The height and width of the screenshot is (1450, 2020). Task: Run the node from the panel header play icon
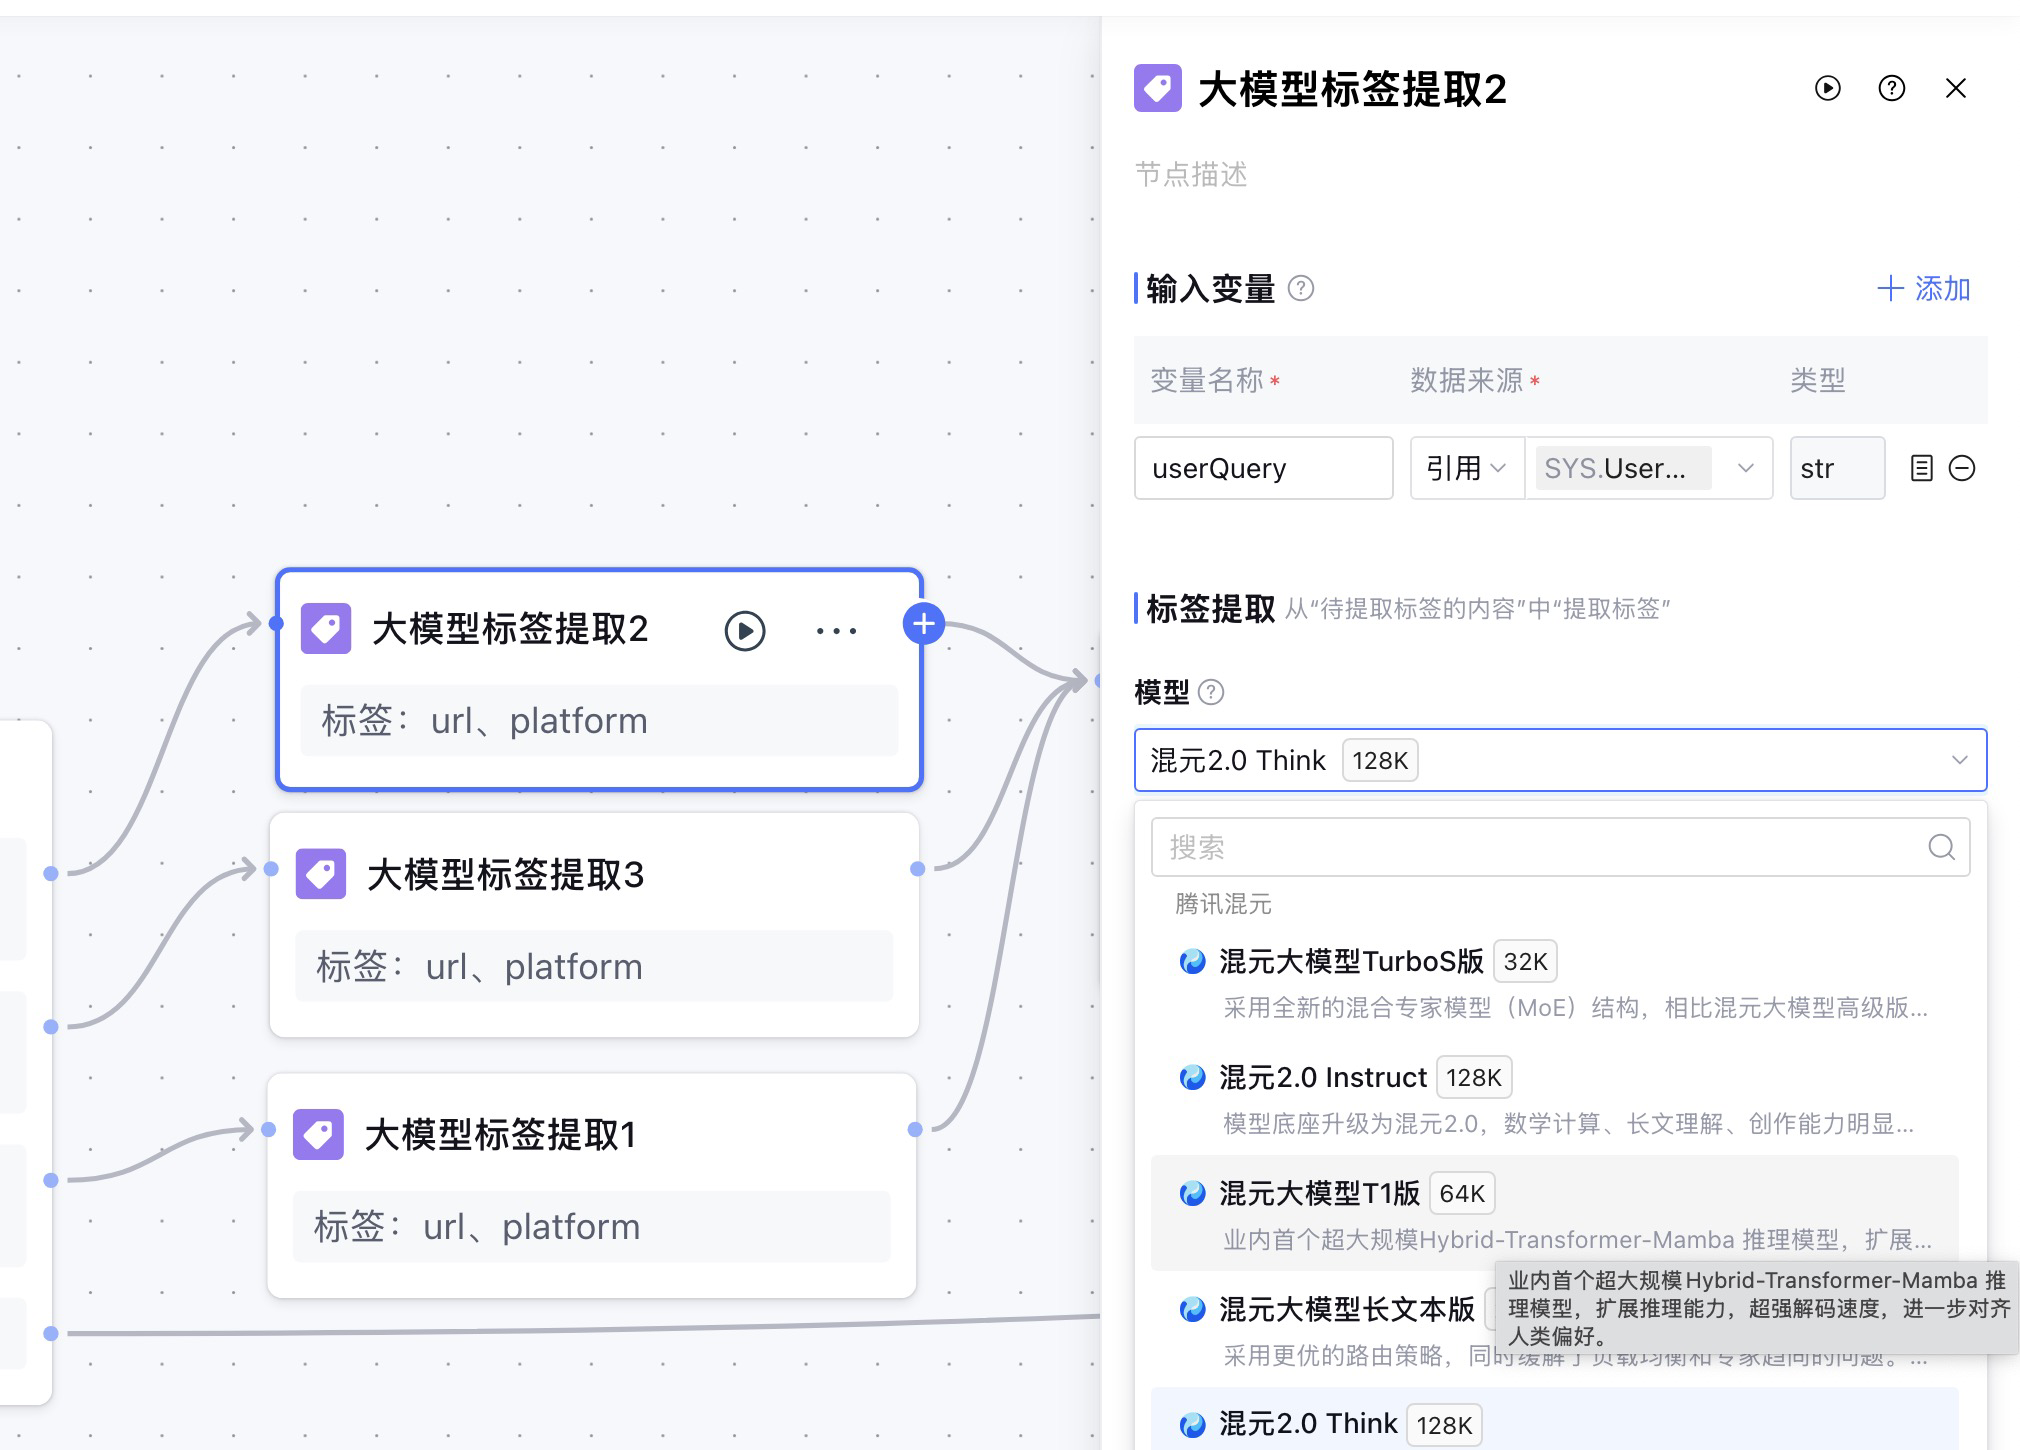pos(1827,88)
